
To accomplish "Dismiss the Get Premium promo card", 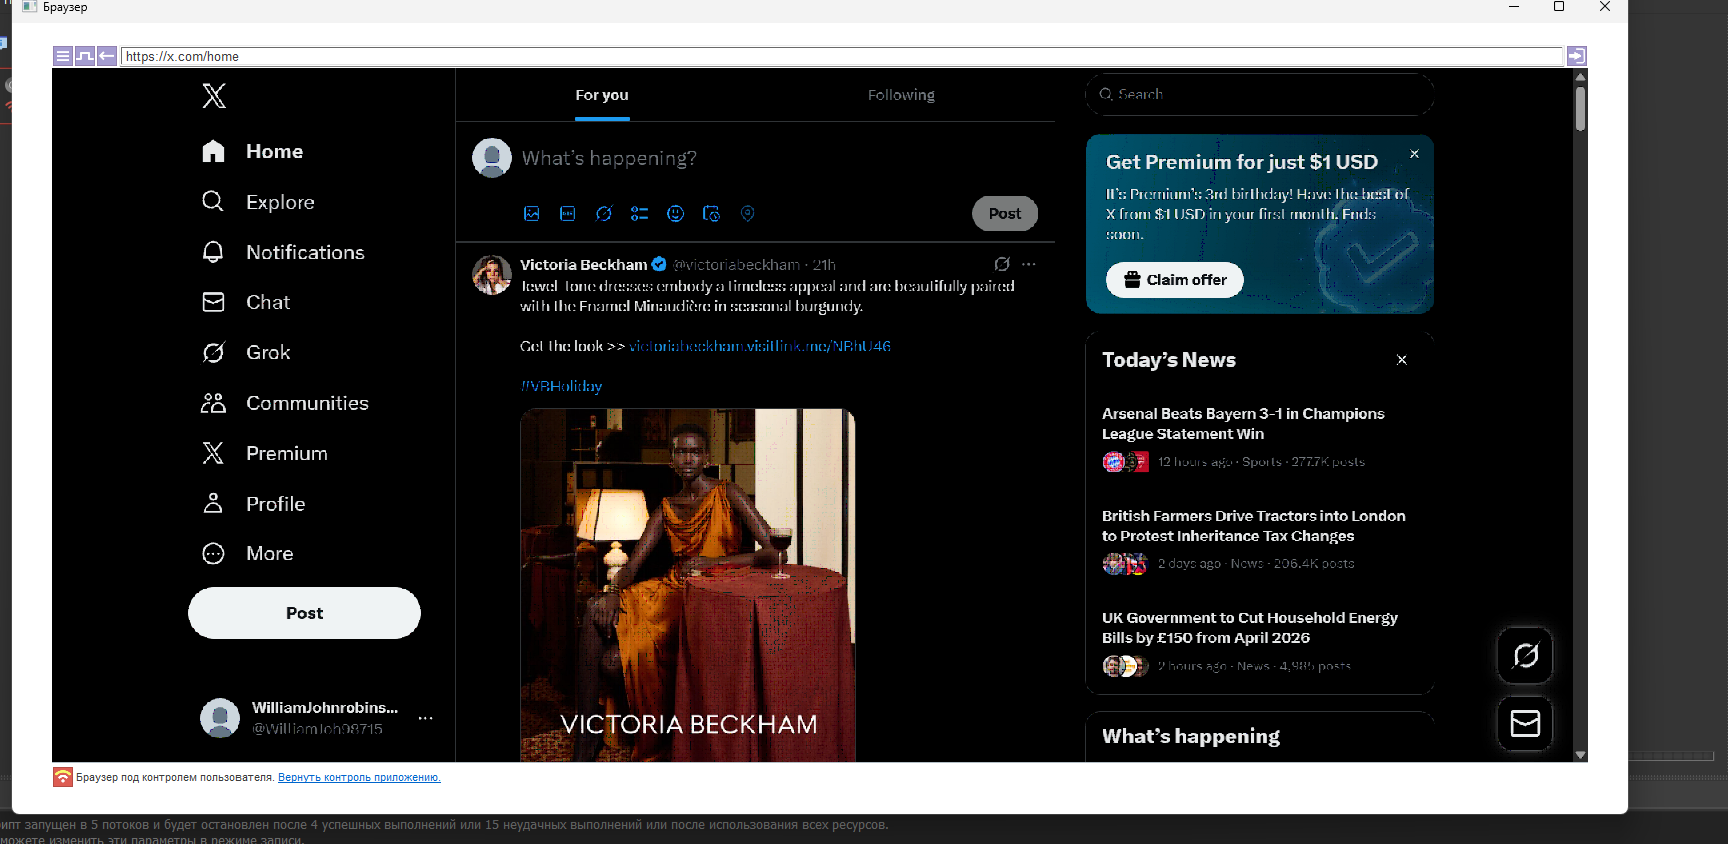I will [x=1414, y=154].
